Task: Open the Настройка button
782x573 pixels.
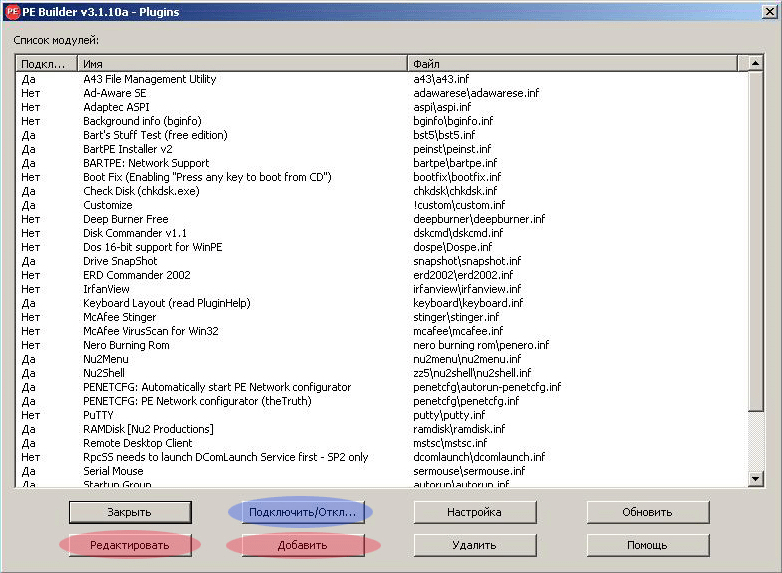Action: (x=475, y=512)
